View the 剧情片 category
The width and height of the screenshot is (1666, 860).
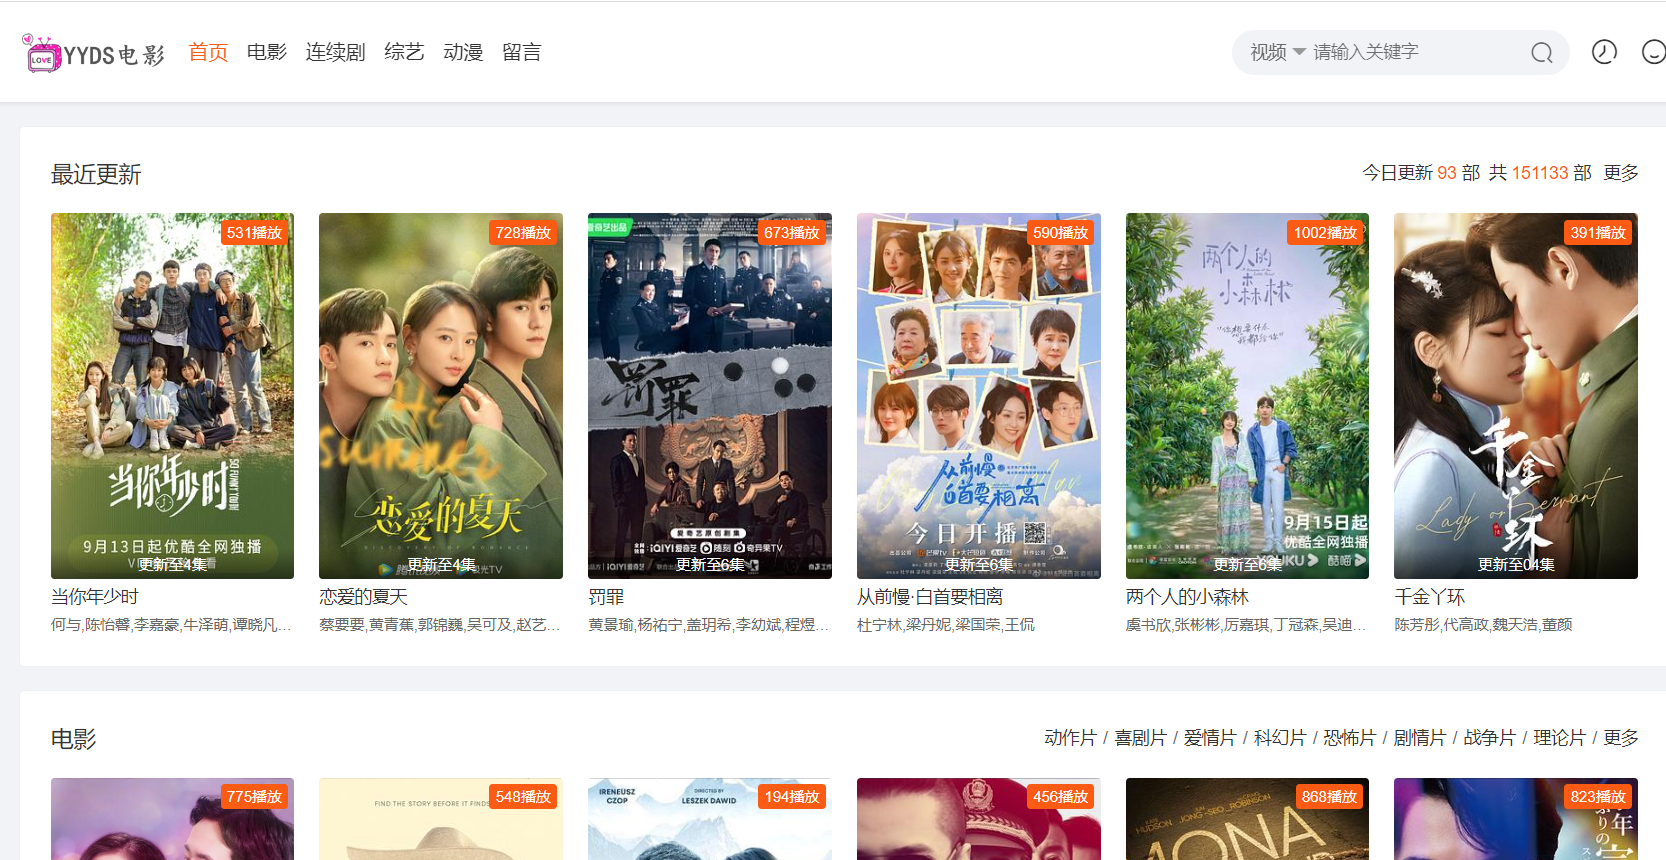tap(1420, 738)
